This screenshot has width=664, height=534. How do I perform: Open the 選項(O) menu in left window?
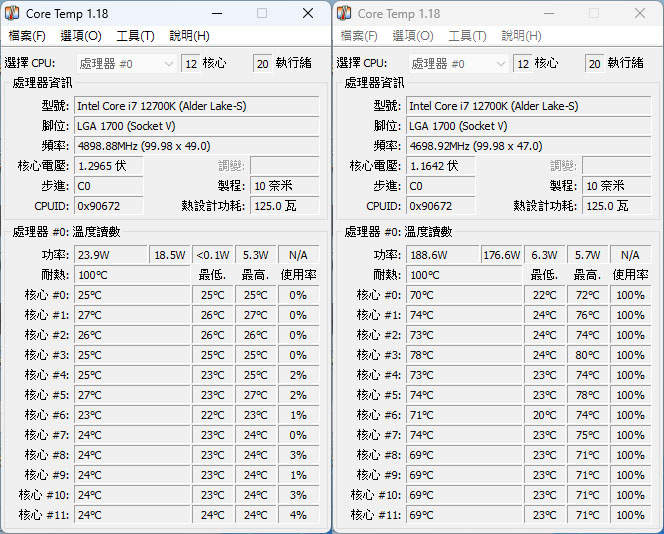click(x=81, y=36)
